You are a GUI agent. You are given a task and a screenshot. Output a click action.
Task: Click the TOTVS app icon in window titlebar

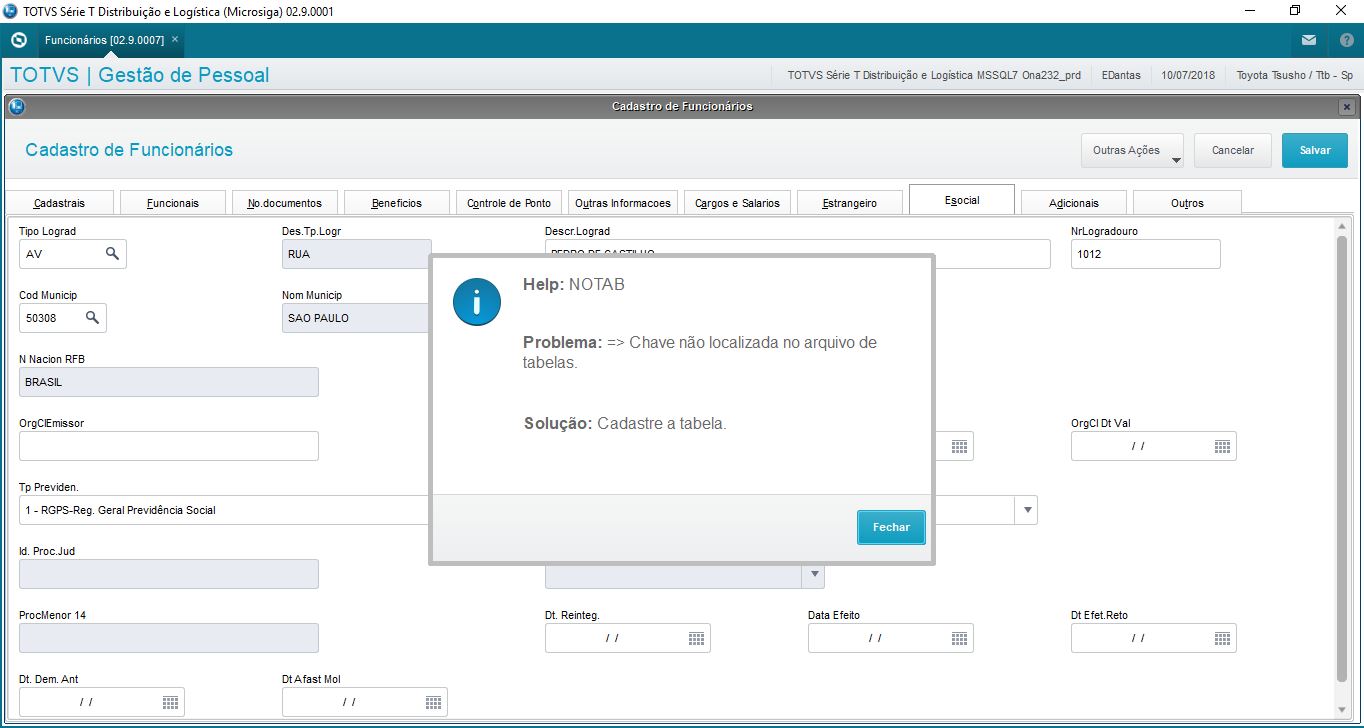point(11,11)
